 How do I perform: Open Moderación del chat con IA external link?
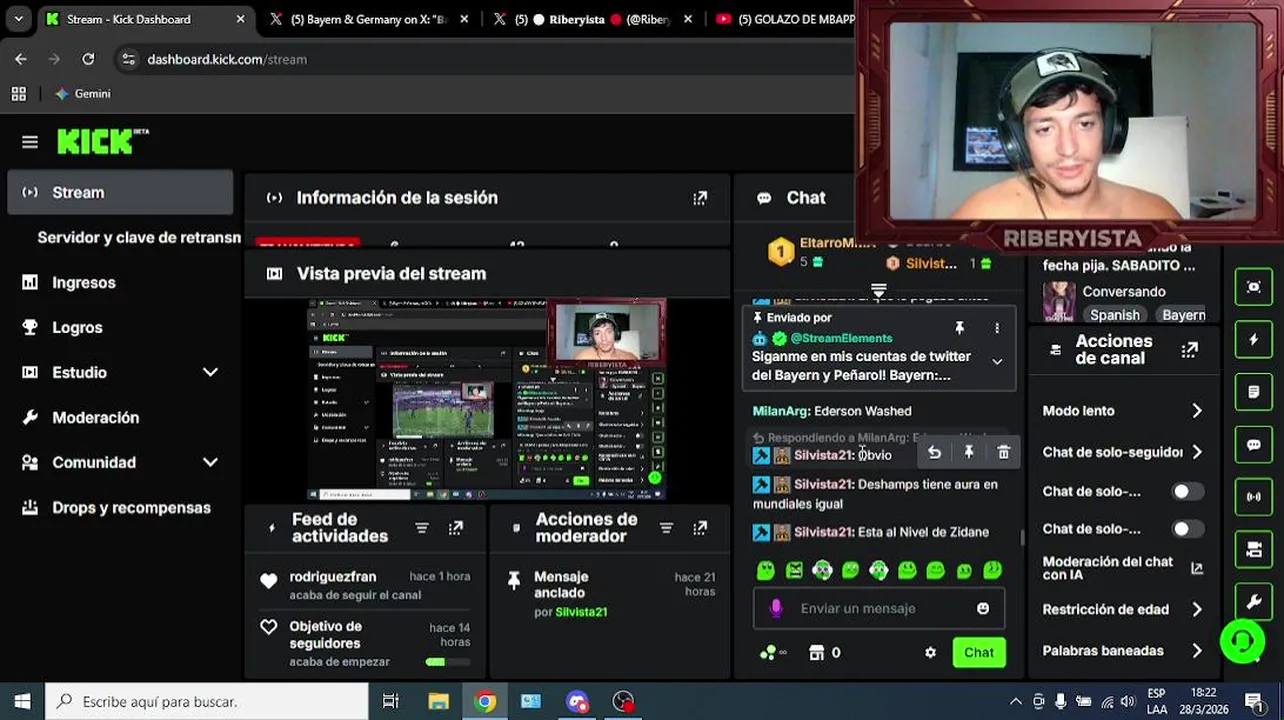[x=1196, y=569]
